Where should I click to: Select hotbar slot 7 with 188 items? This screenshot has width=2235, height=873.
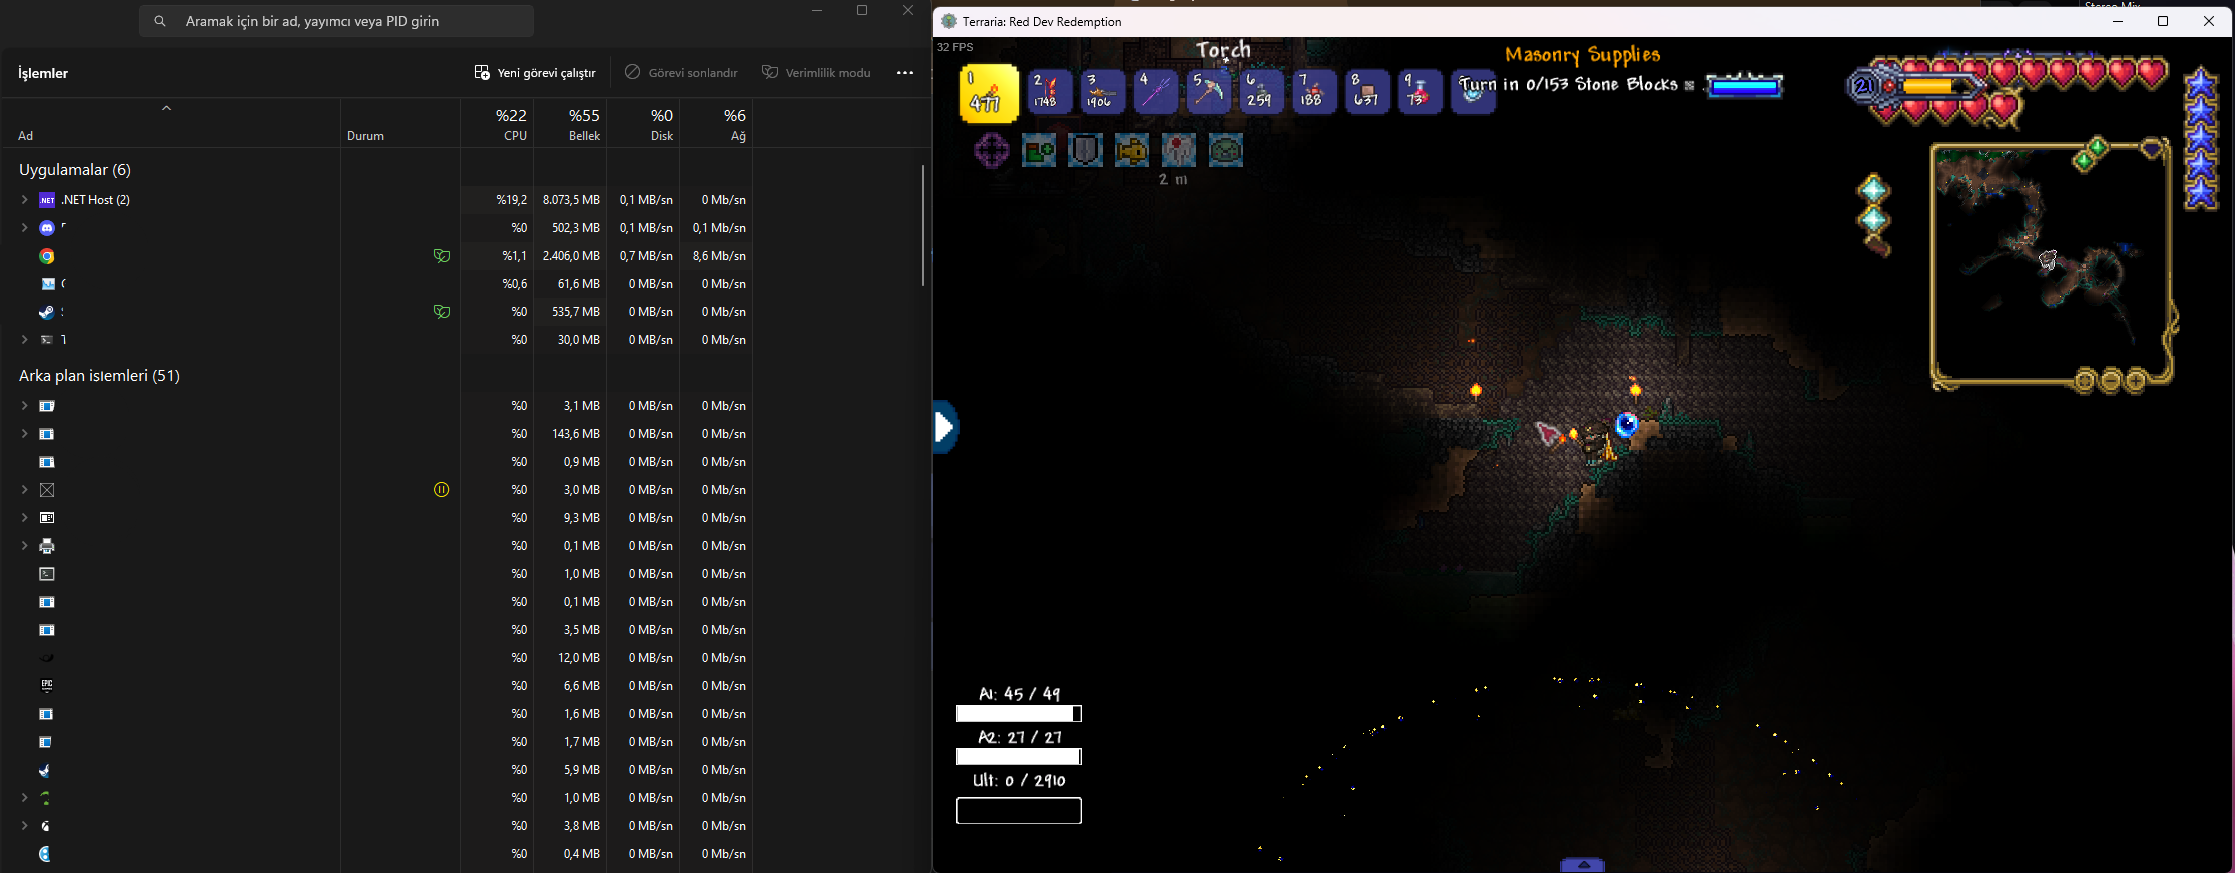(x=1314, y=92)
